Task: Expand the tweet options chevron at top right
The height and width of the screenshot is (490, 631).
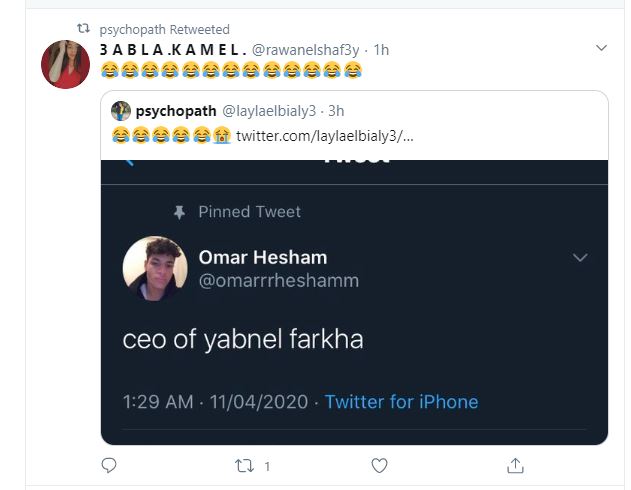Action: (x=601, y=48)
